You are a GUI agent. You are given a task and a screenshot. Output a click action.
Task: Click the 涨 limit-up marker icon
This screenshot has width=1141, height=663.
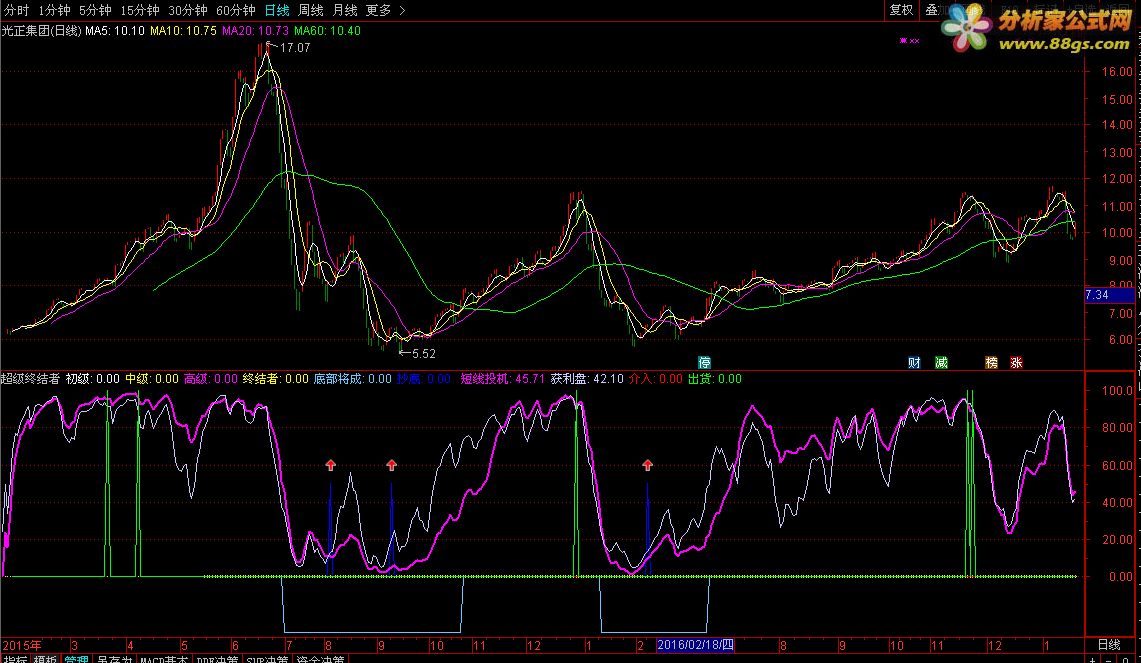click(x=1016, y=362)
